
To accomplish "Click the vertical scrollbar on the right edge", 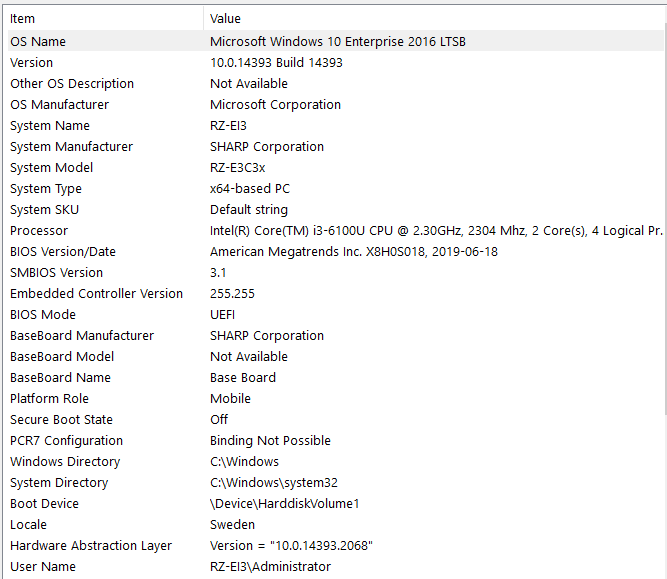I will (x=661, y=300).
